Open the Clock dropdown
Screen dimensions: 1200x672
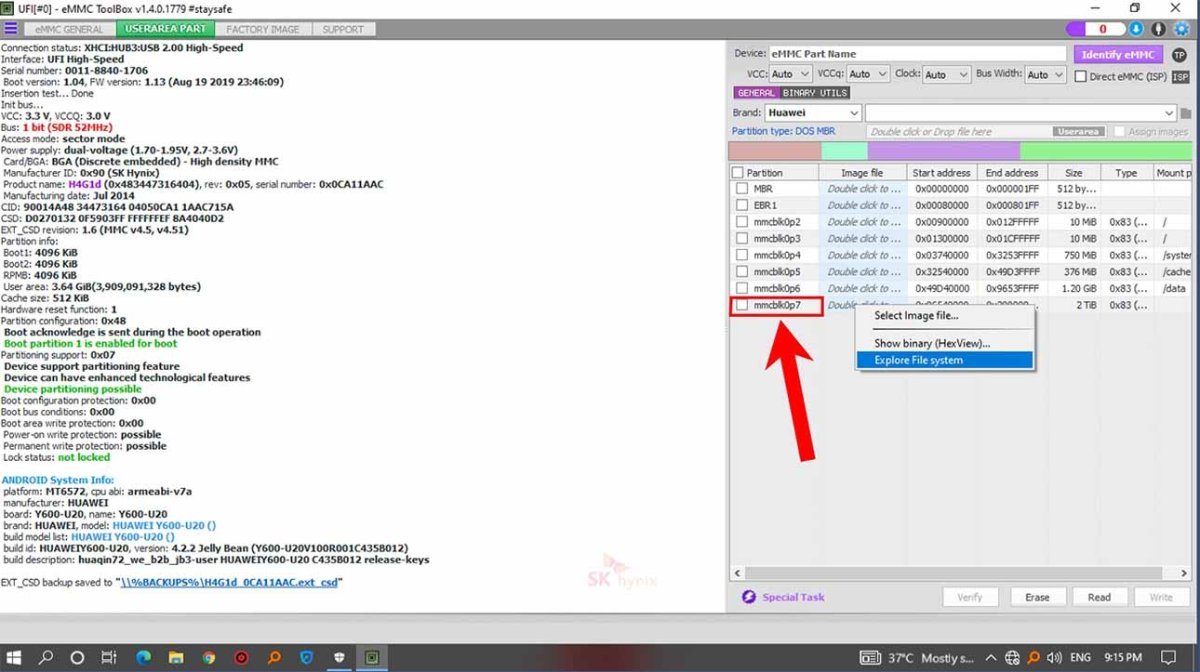tap(947, 74)
